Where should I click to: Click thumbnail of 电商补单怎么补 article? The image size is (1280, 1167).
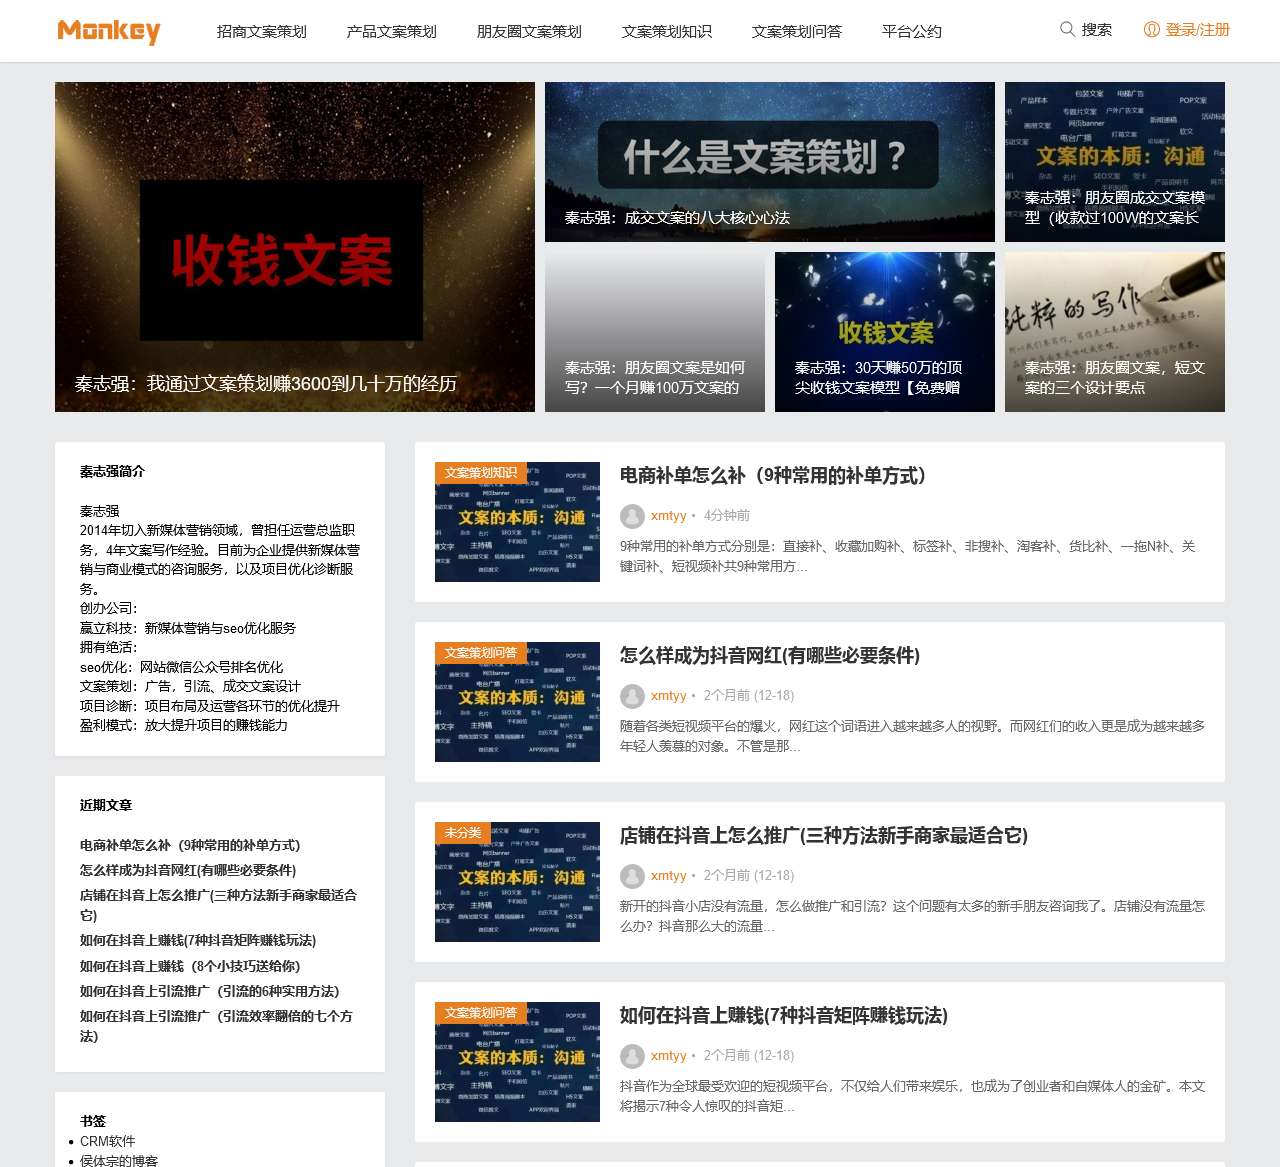point(517,522)
